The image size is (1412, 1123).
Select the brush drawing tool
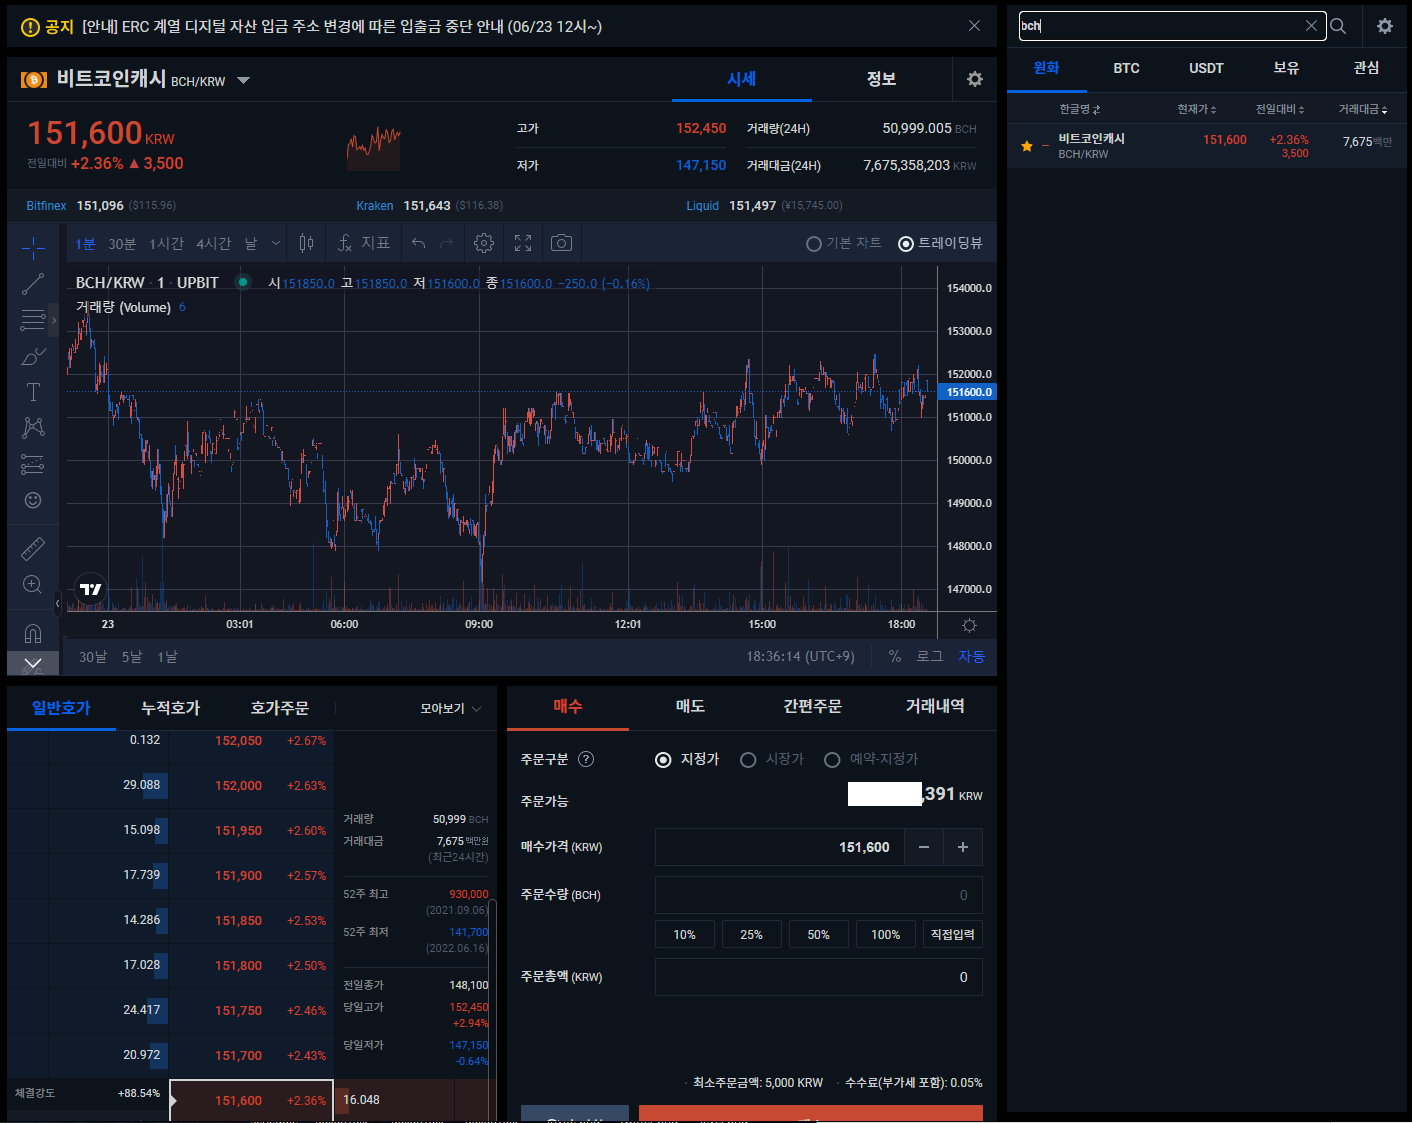coord(33,356)
